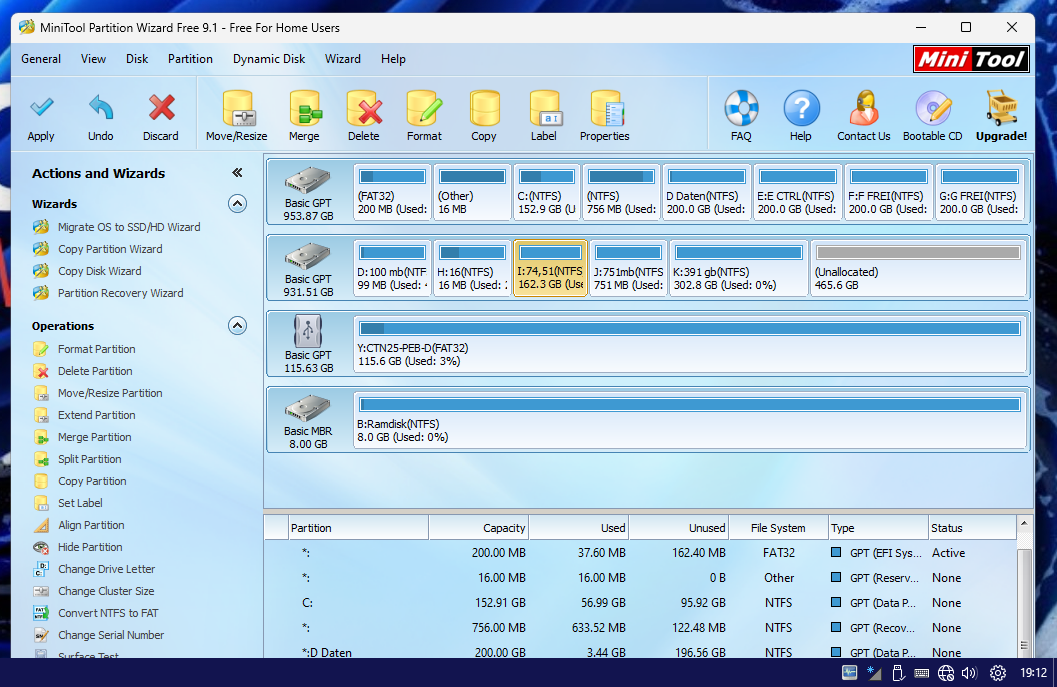This screenshot has width=1057, height=687.
Task: Launch the Partition Recovery Wizard
Action: (x=121, y=293)
